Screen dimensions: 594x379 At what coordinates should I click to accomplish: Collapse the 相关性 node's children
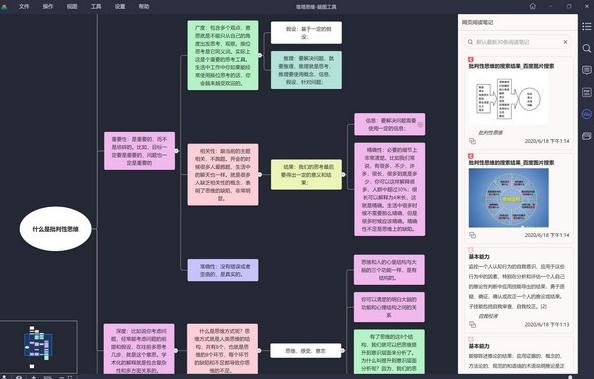tap(260, 175)
